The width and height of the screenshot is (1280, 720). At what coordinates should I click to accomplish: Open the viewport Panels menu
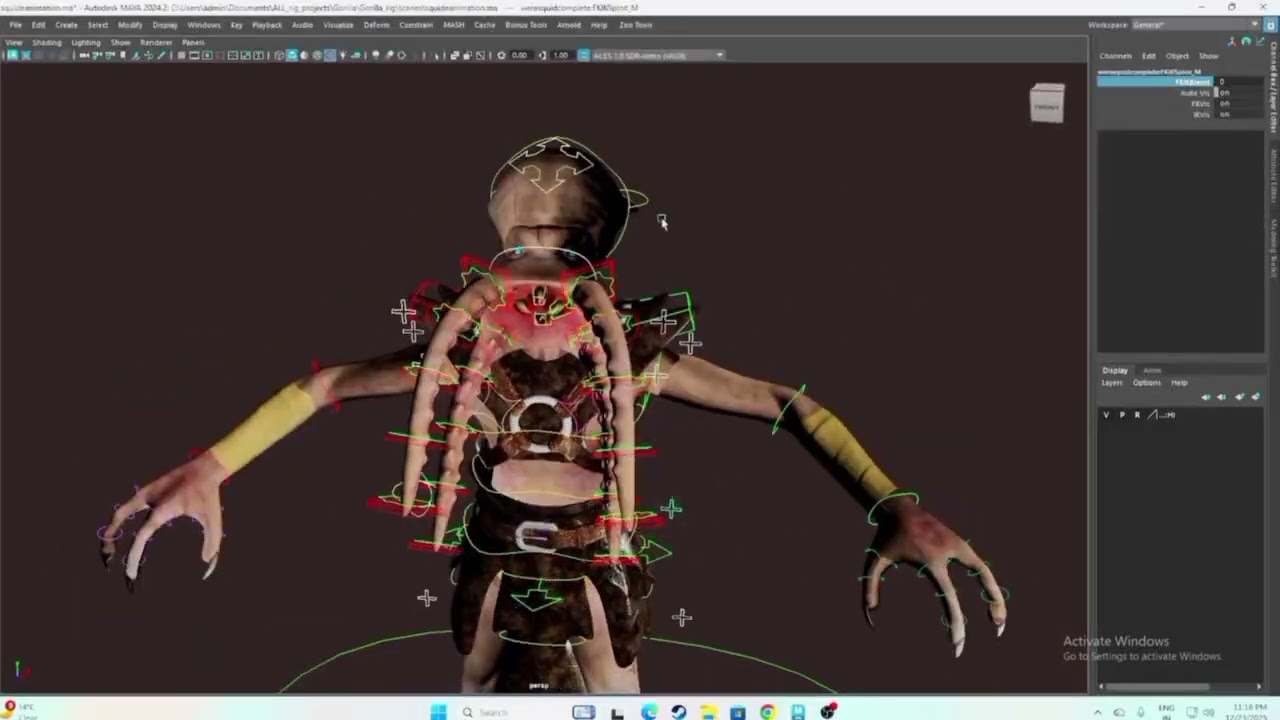193,43
